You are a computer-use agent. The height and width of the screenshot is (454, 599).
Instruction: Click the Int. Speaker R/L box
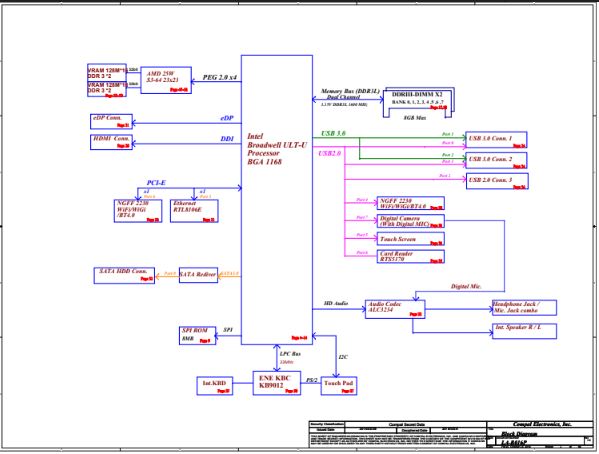[524, 331]
